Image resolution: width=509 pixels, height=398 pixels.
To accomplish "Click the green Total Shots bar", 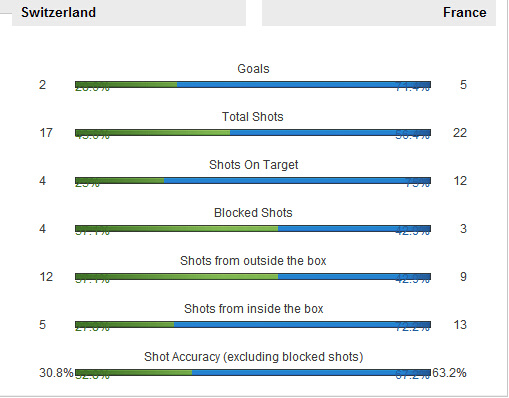I will (x=152, y=133).
